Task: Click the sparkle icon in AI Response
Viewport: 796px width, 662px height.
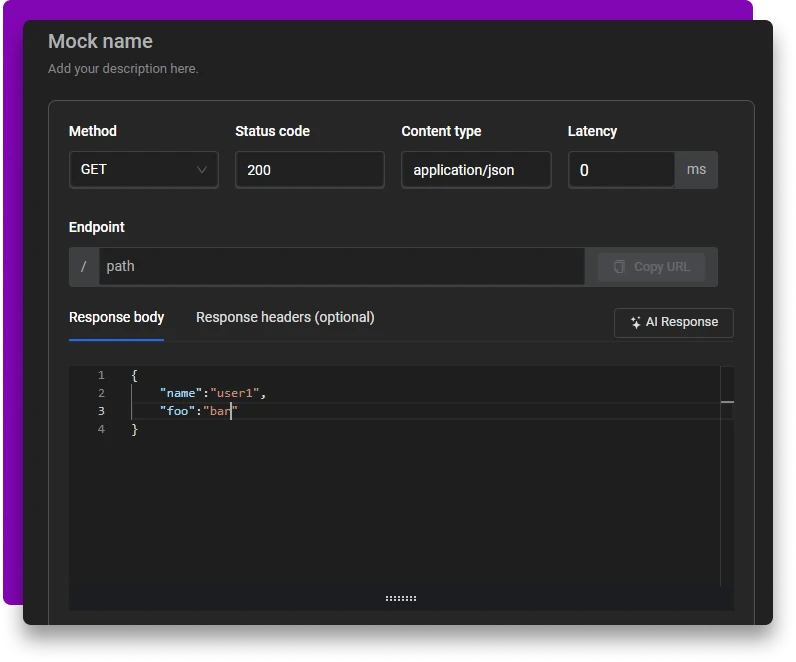Action: 635,322
